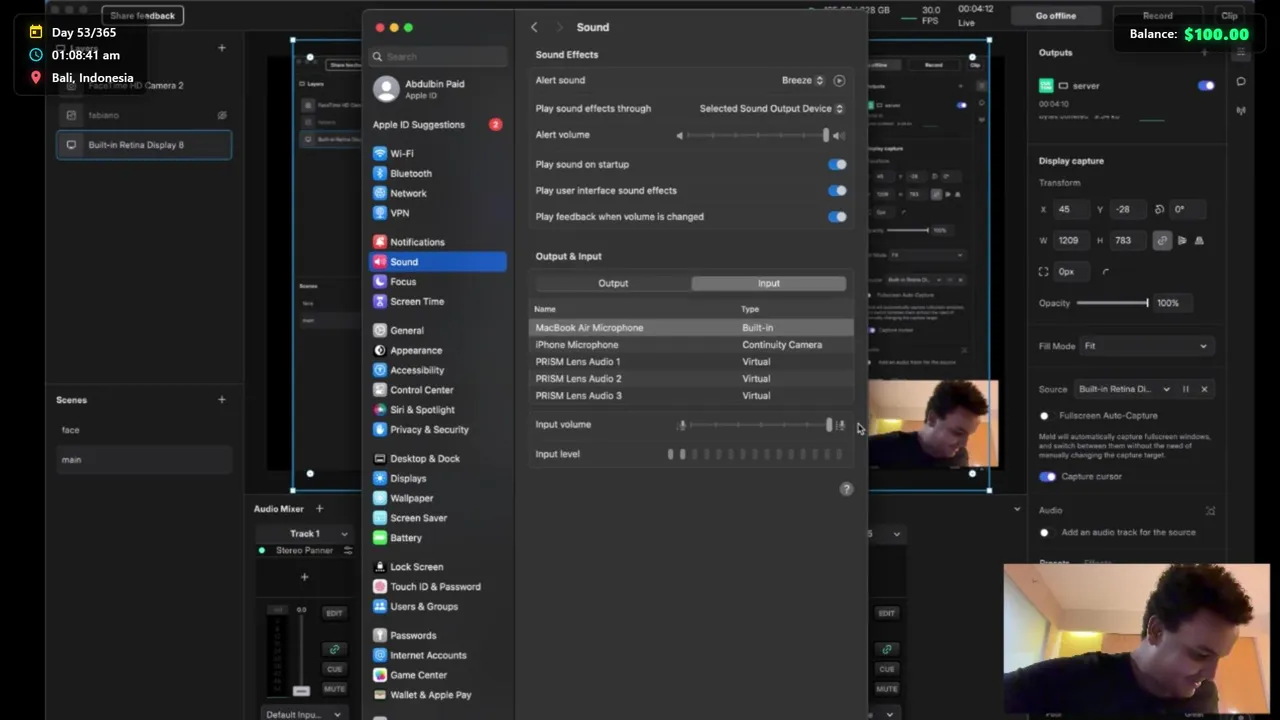Click the help question mark button
1280x720 pixels.
[846, 489]
